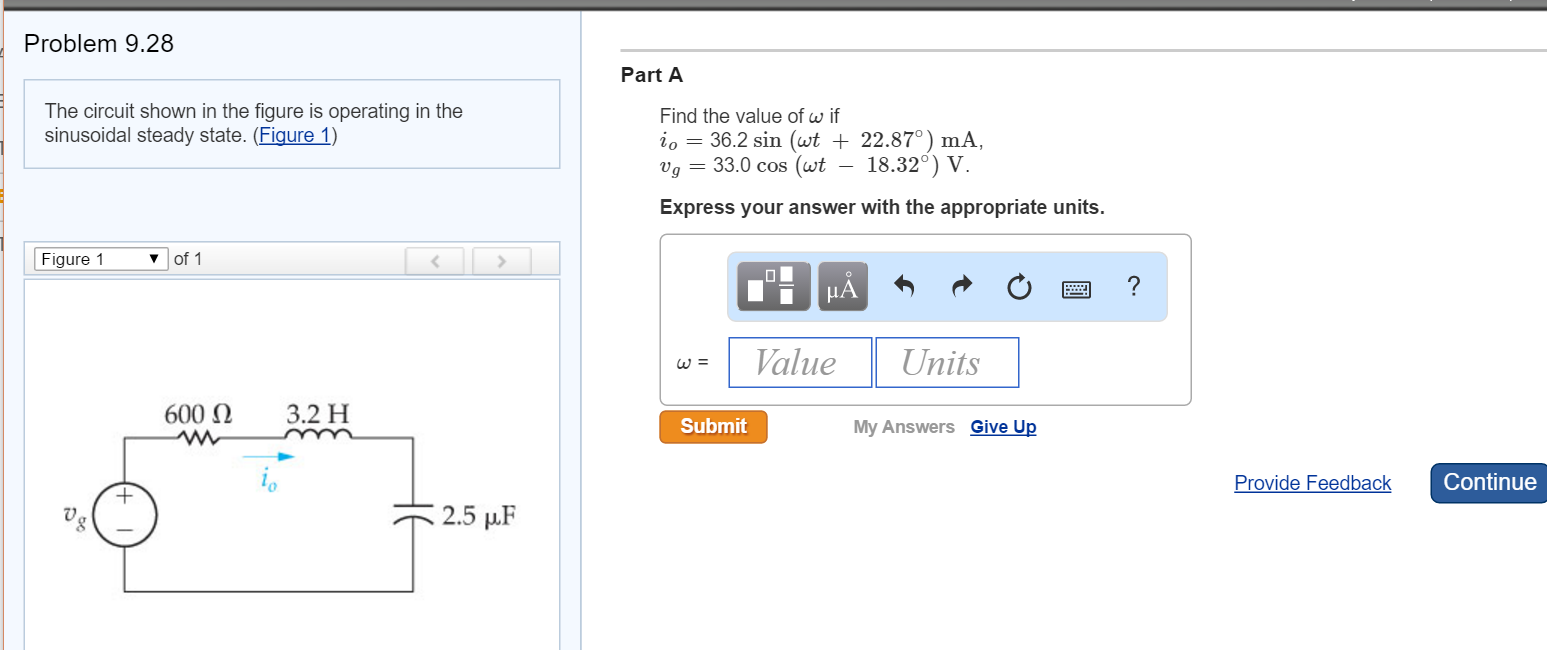Viewport: 1547px width, 650px height.
Task: Click the undo arrow icon
Action: 904,288
